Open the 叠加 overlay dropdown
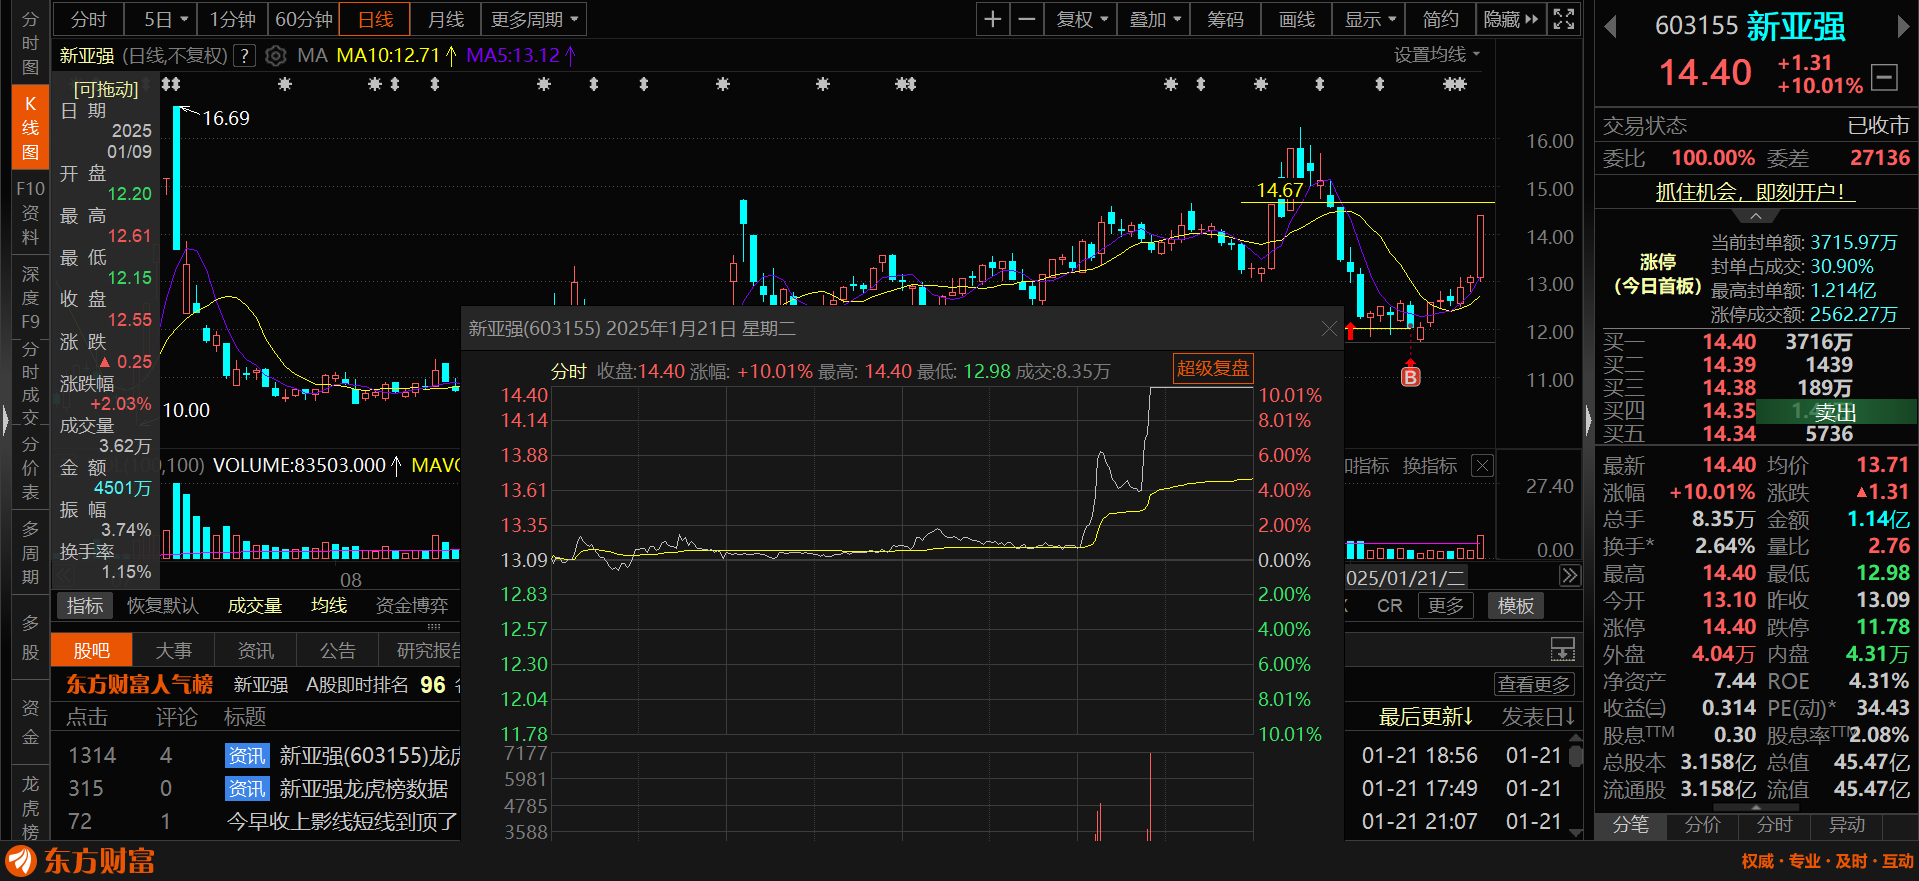Screen dimensions: 1919x881 [x=1154, y=19]
